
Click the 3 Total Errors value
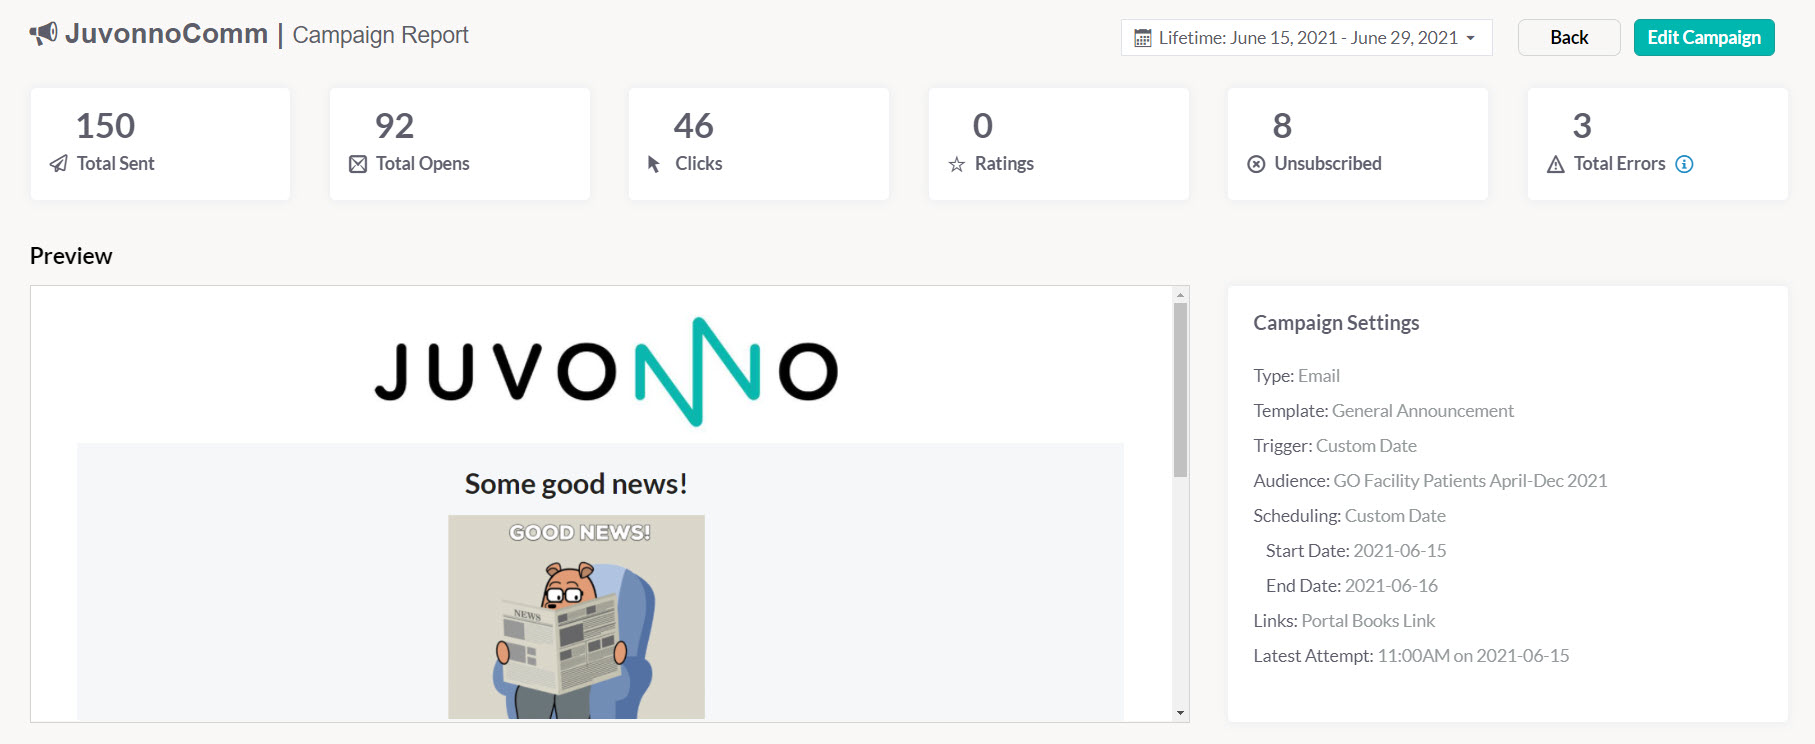click(x=1582, y=126)
